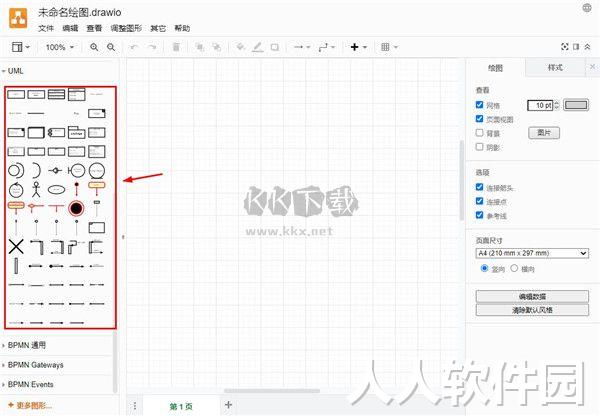The image size is (600, 416).
Task: Toggle the 网格 grid checkbox
Action: click(x=479, y=104)
